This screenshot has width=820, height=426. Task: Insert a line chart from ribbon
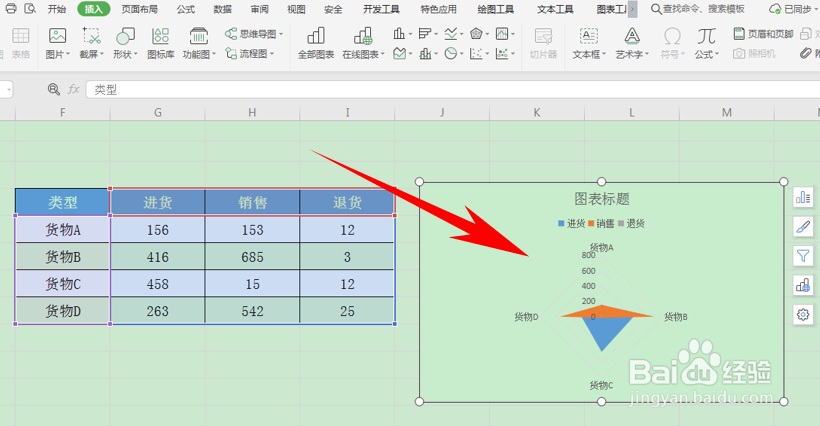(453, 34)
